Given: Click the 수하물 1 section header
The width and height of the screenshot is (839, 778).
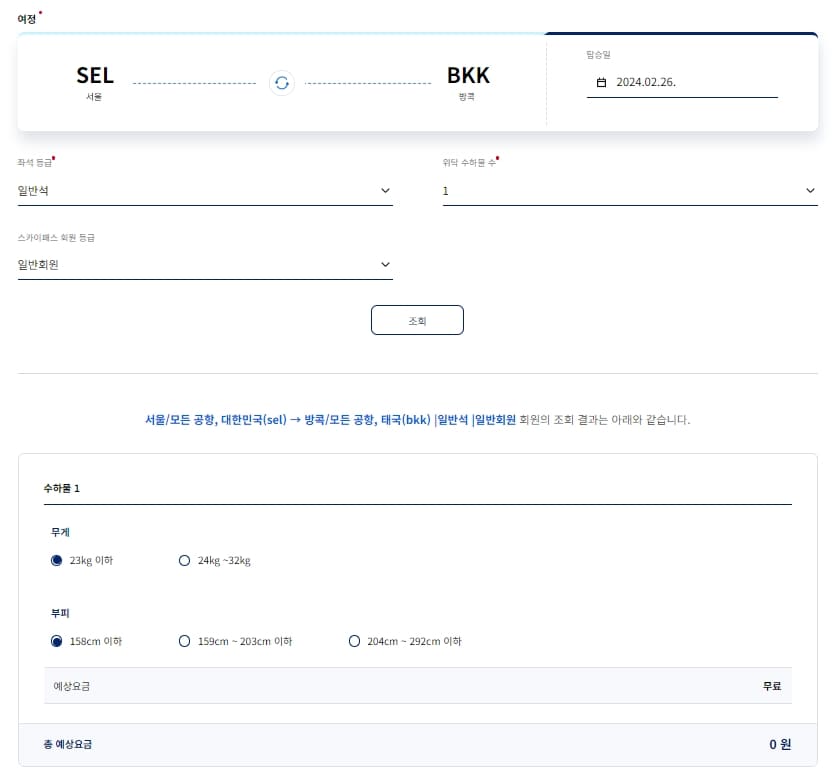Looking at the screenshot, I should tap(62, 488).
